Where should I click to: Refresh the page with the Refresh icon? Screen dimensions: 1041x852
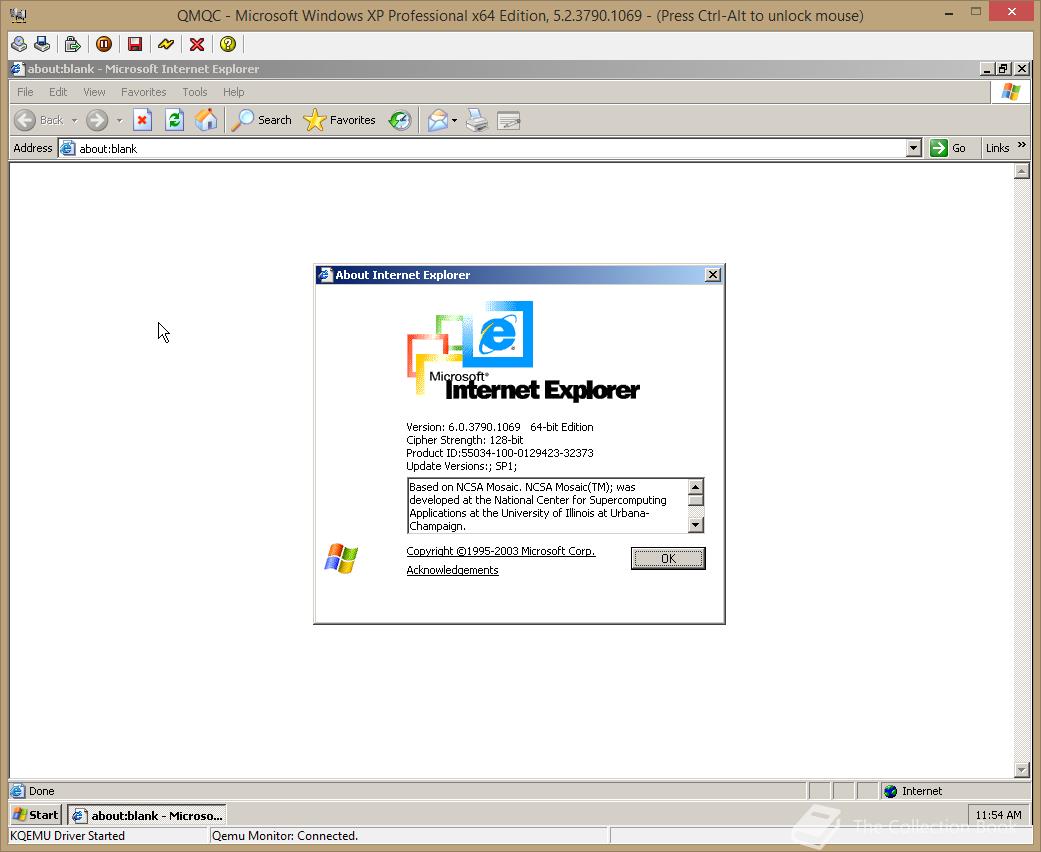tap(172, 120)
